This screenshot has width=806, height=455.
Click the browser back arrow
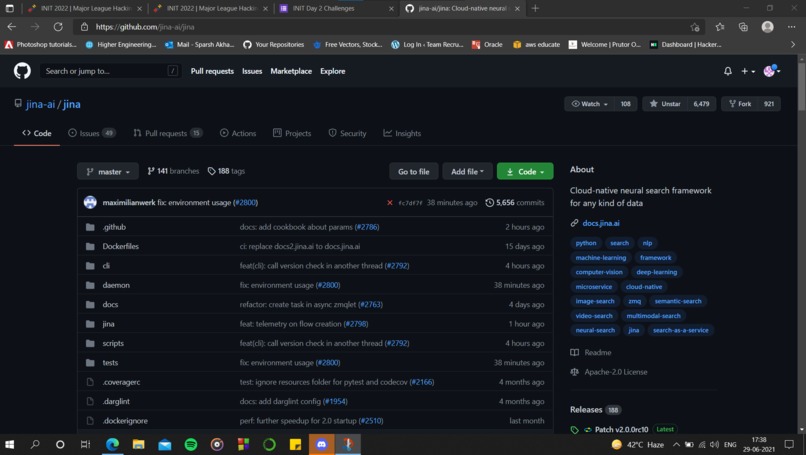click(12, 27)
